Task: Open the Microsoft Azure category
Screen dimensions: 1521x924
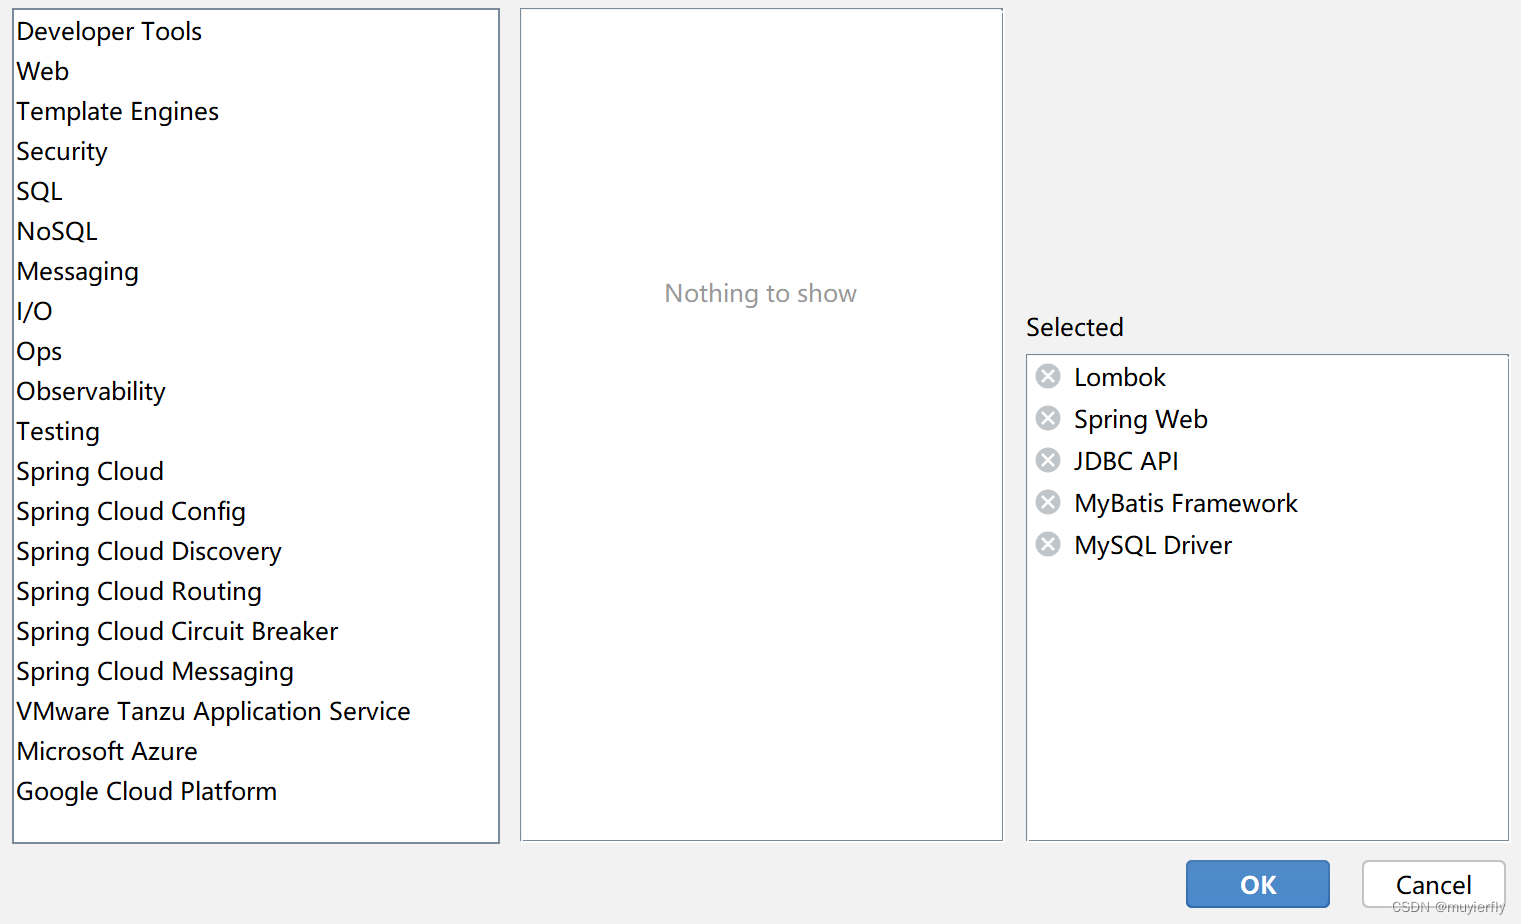Action: (256, 751)
